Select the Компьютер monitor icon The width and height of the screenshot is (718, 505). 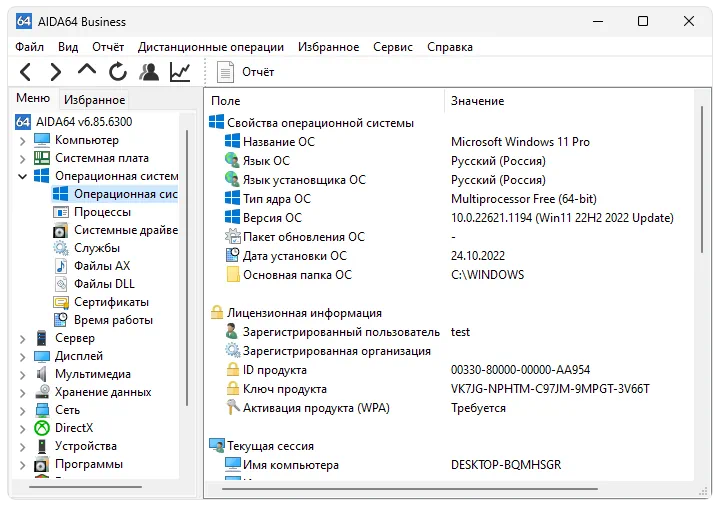click(42, 140)
